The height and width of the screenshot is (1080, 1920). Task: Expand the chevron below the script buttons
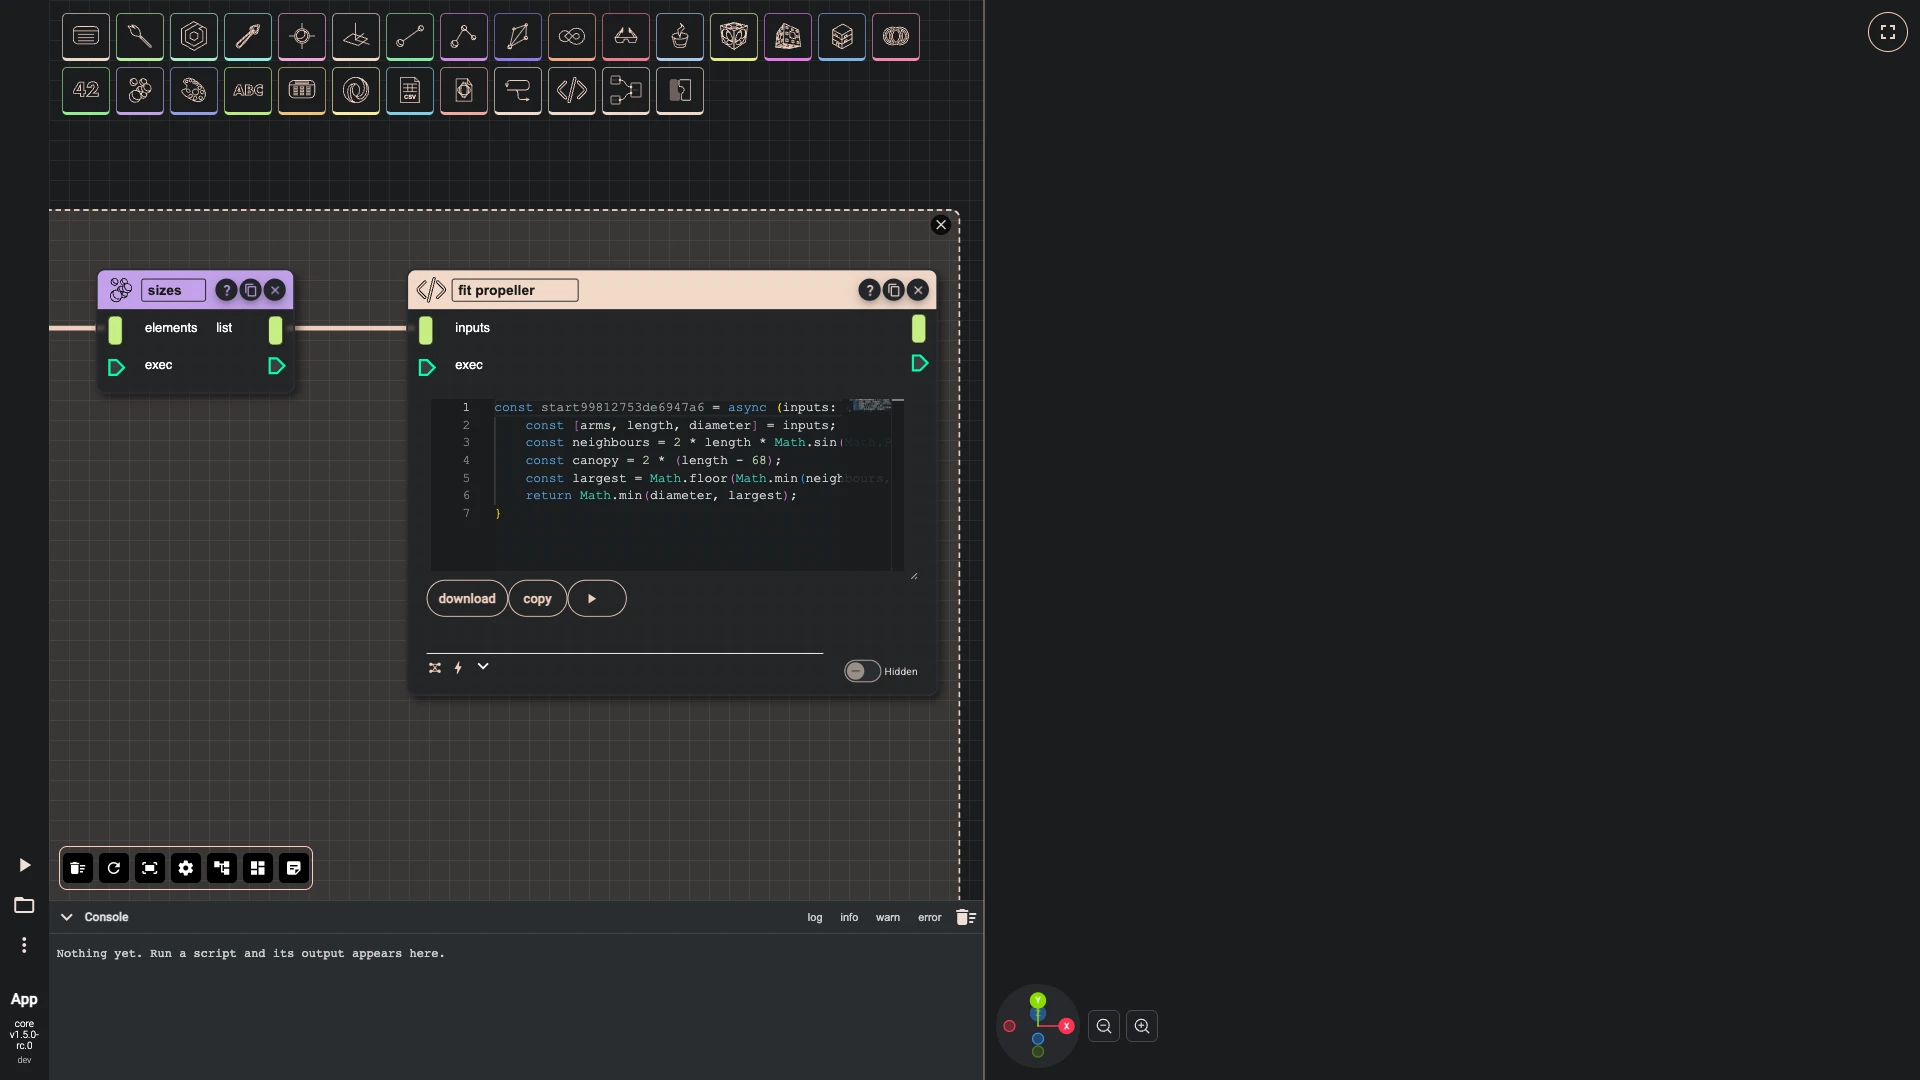(x=483, y=666)
